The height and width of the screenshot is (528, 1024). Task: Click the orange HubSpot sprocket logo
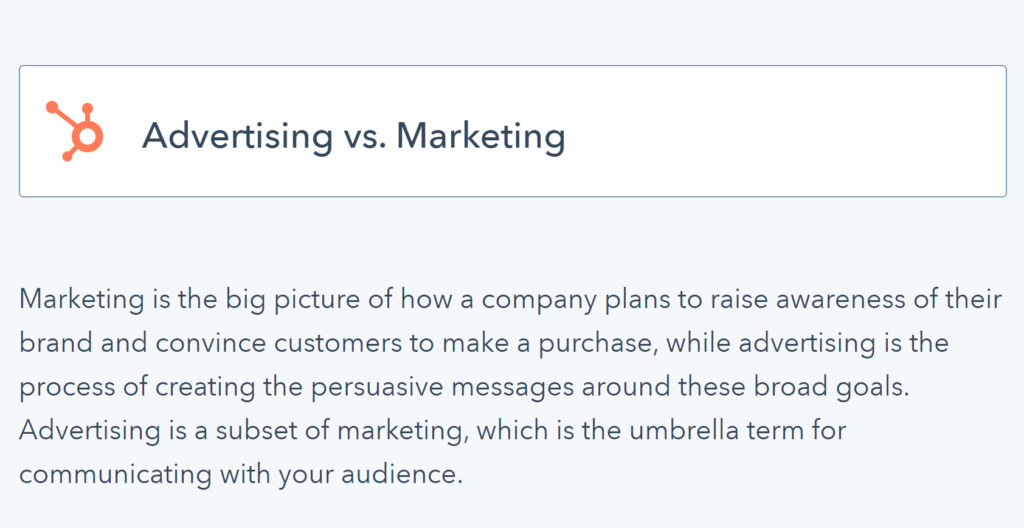[x=74, y=131]
